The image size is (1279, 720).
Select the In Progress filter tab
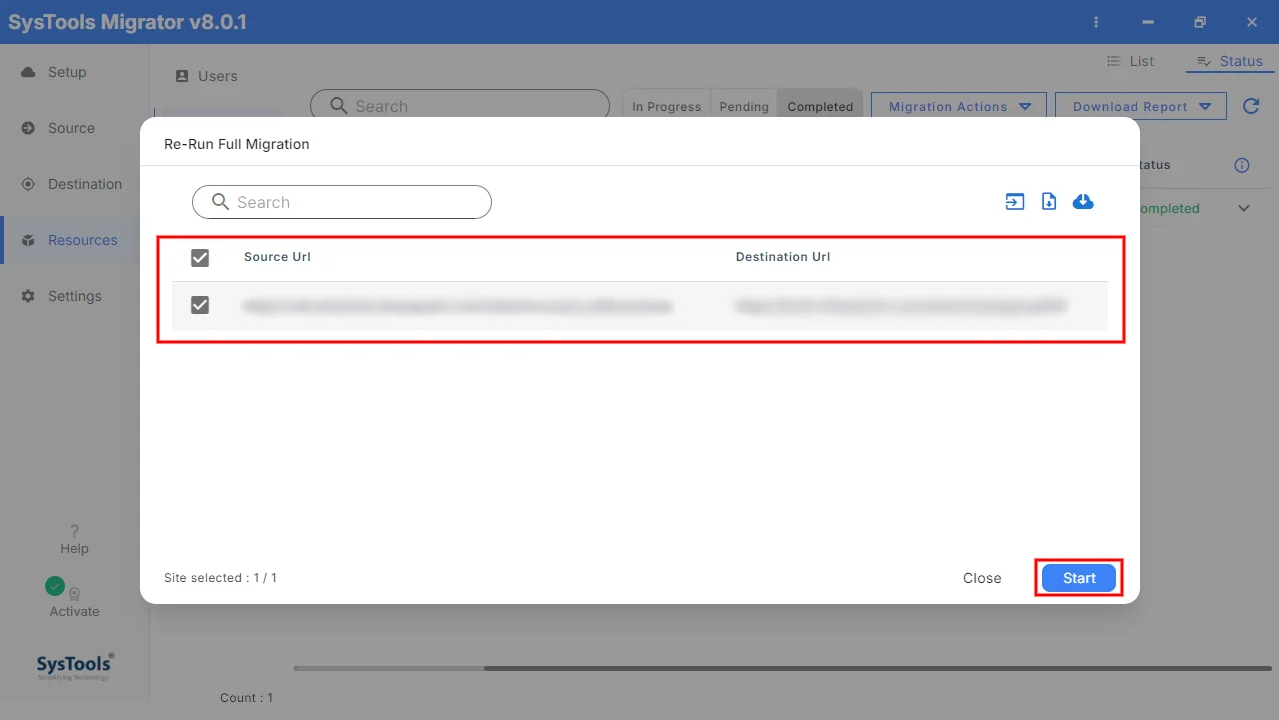(666, 106)
